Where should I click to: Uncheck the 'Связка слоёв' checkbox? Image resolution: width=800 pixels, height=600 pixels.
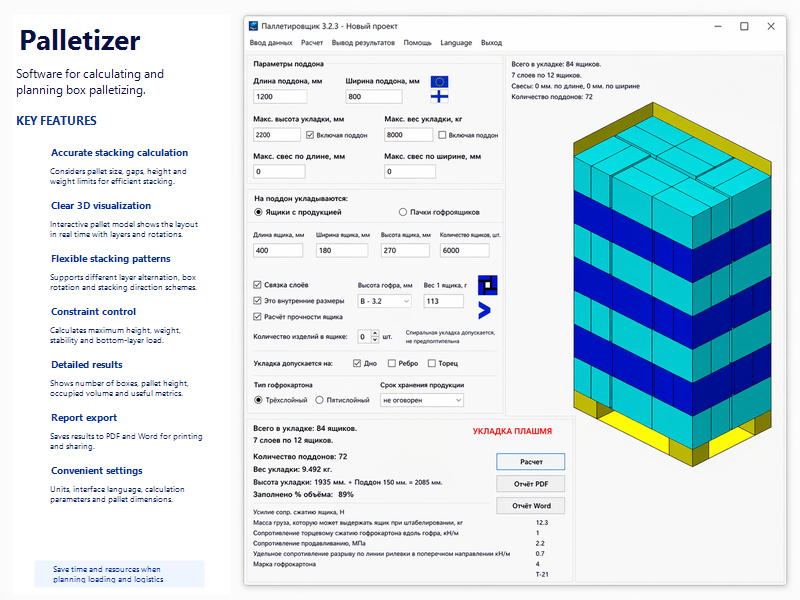click(x=257, y=285)
